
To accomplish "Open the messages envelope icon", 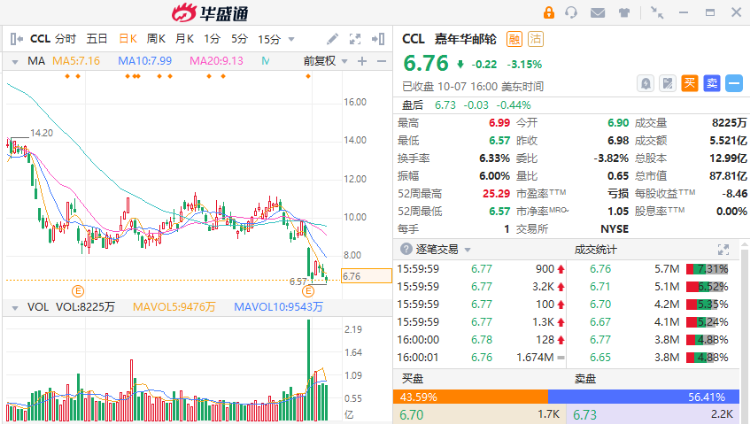I will tap(597, 13).
